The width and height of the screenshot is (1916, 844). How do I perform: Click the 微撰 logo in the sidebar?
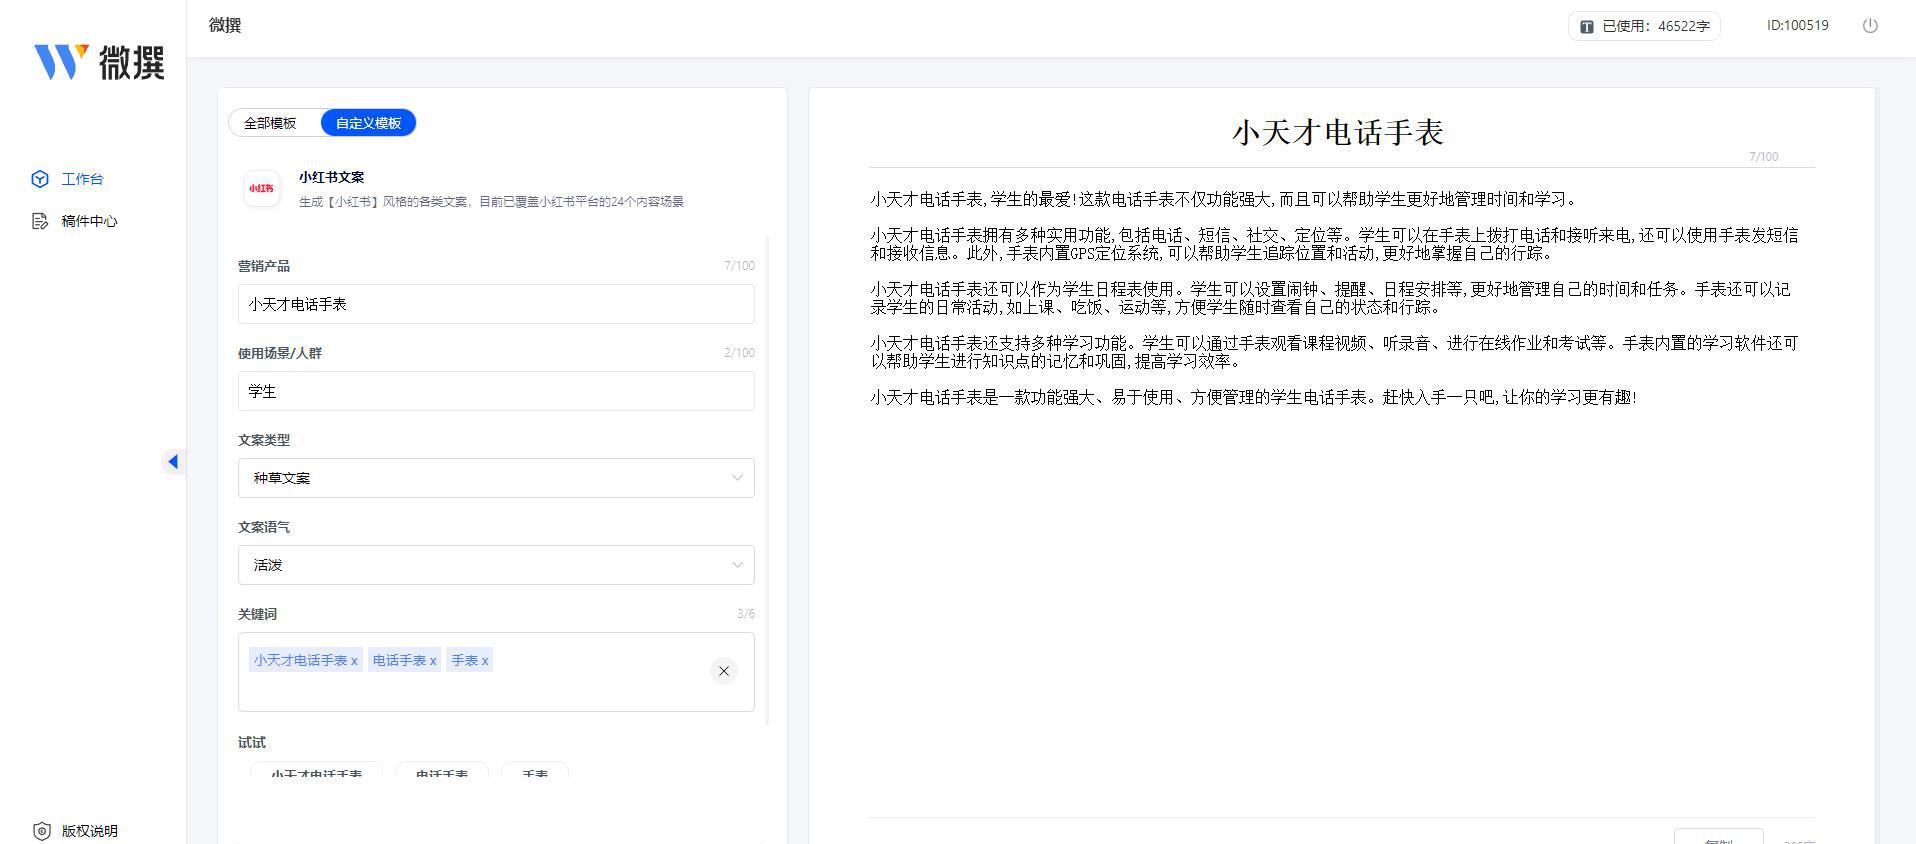[x=98, y=62]
